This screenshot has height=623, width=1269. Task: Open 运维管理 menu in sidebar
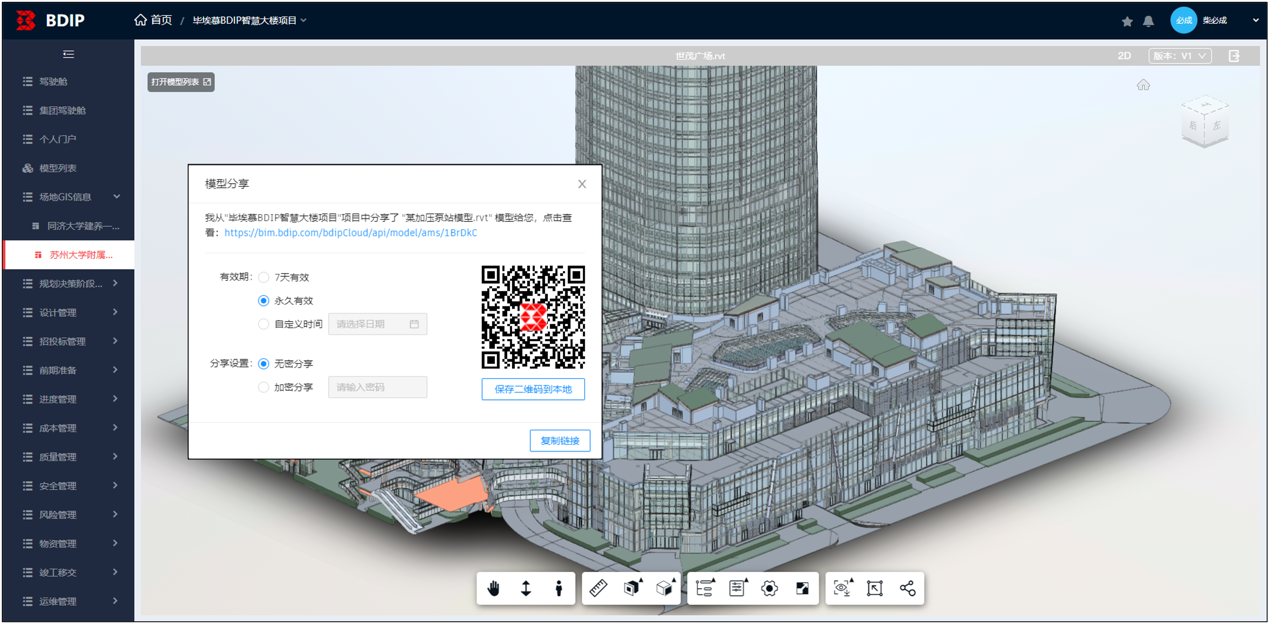click(68, 601)
